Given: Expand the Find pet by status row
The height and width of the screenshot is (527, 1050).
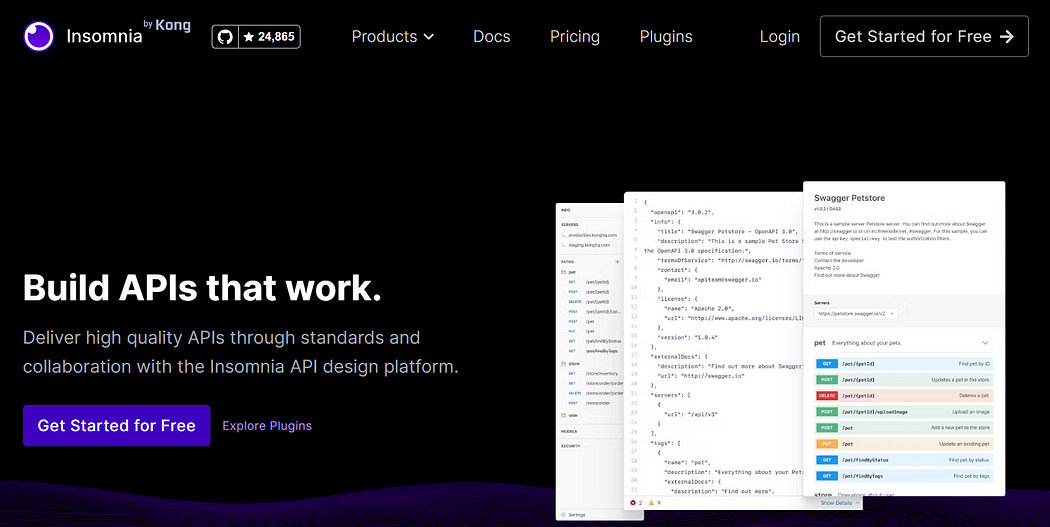Looking at the screenshot, I should tap(904, 460).
